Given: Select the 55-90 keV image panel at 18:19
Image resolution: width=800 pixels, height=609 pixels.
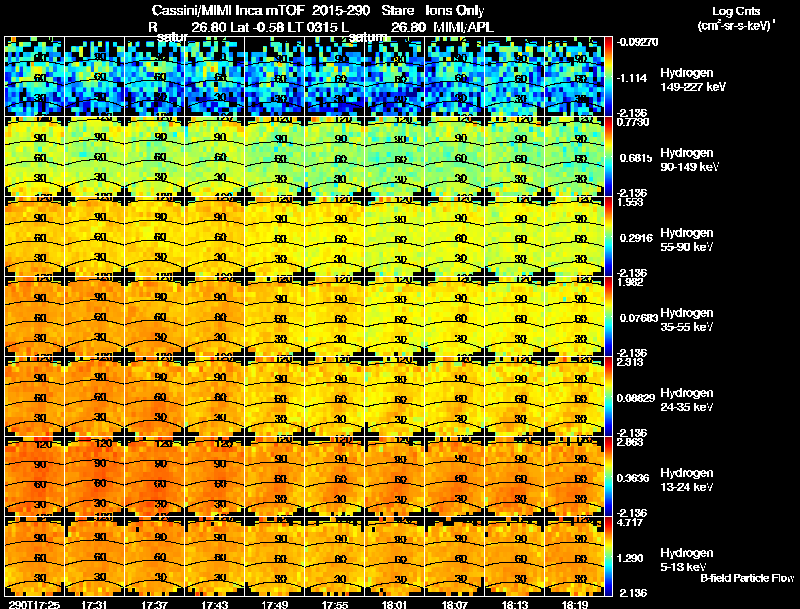Looking at the screenshot, I should click(x=574, y=237).
